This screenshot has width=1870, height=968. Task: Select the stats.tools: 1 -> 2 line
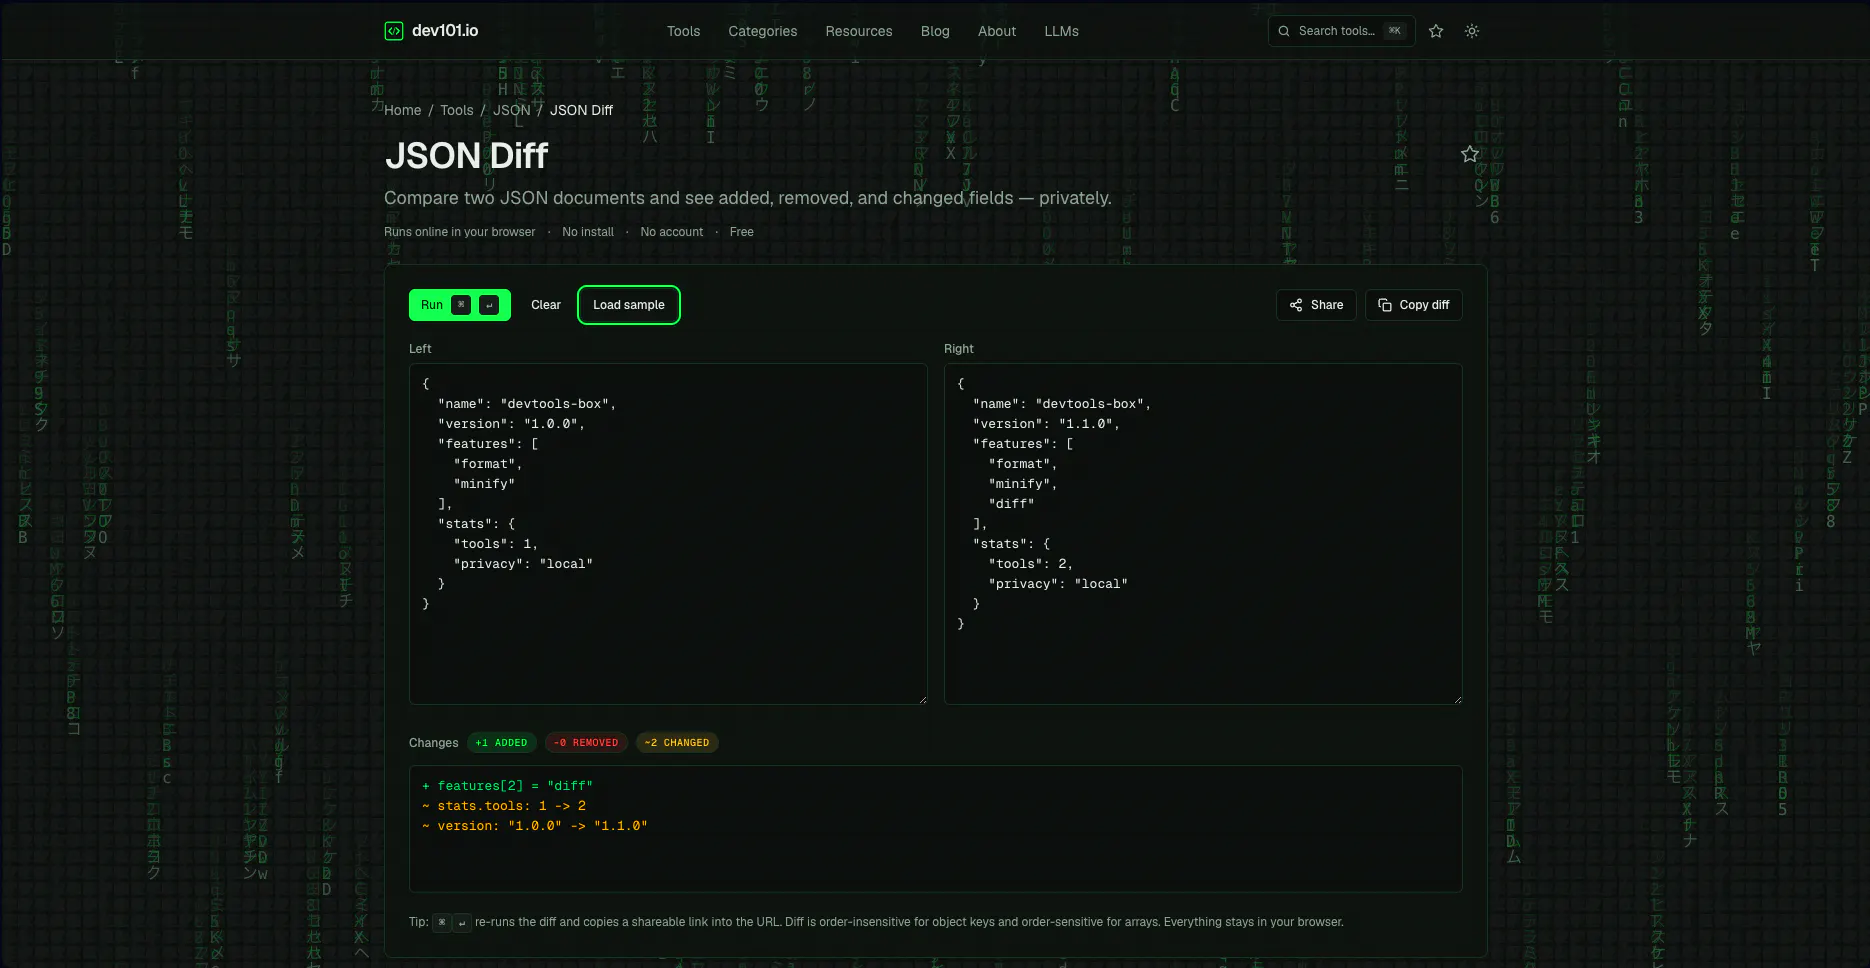click(x=504, y=806)
